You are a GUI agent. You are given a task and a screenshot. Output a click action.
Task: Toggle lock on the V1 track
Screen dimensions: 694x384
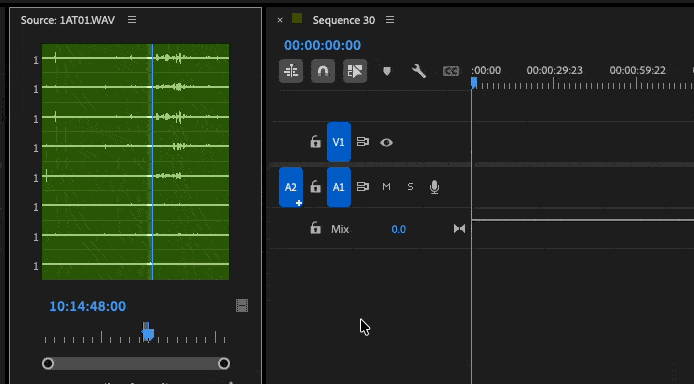point(315,142)
